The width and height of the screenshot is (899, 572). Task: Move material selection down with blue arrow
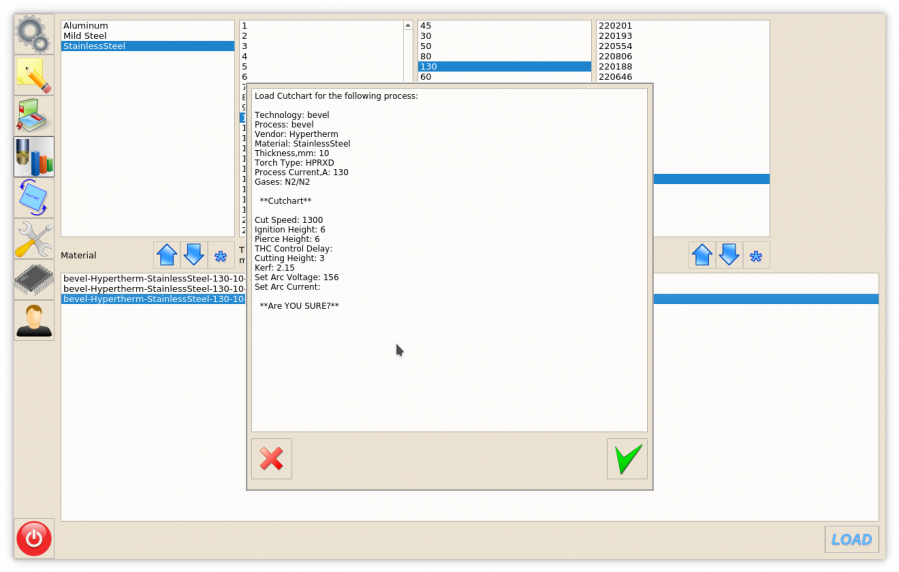(194, 255)
